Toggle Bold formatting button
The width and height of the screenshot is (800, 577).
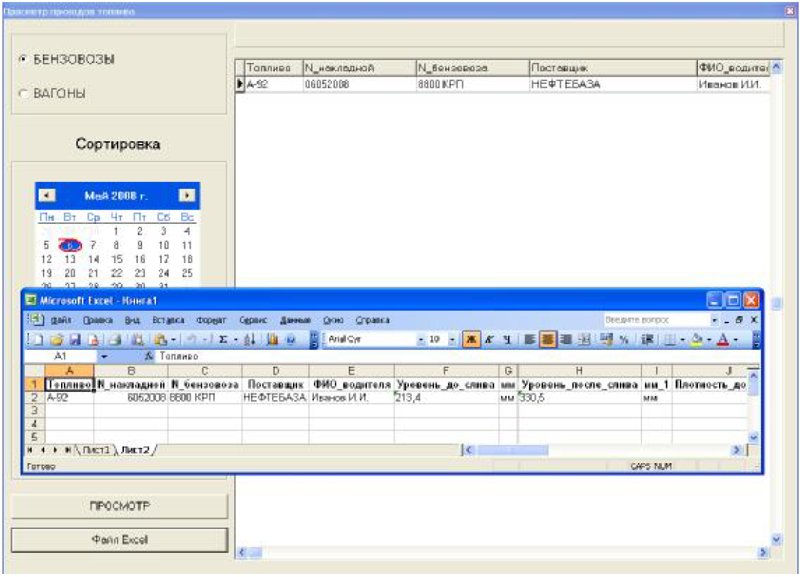point(471,340)
